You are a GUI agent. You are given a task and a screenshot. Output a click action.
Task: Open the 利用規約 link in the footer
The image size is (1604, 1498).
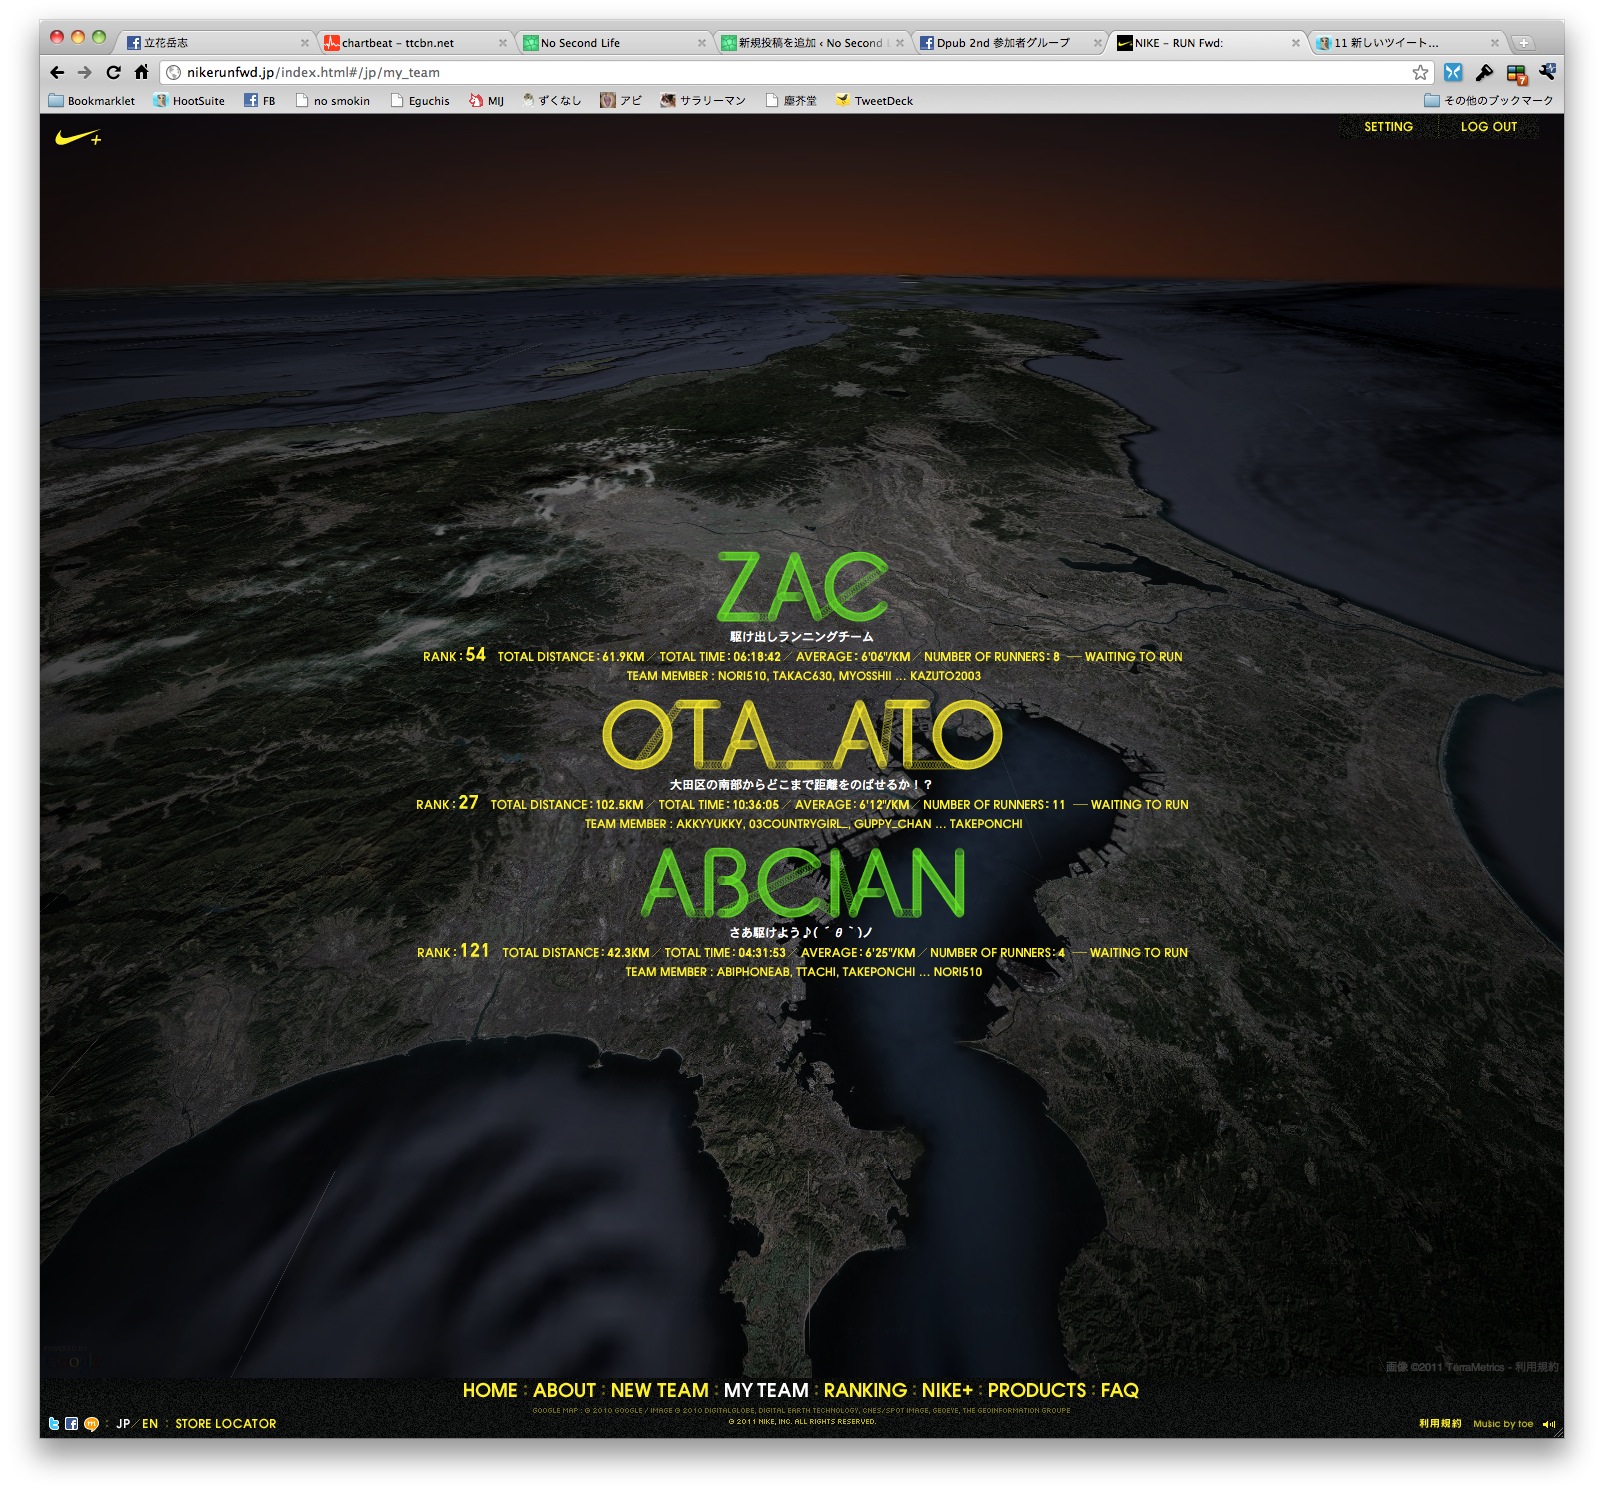(x=1440, y=1424)
